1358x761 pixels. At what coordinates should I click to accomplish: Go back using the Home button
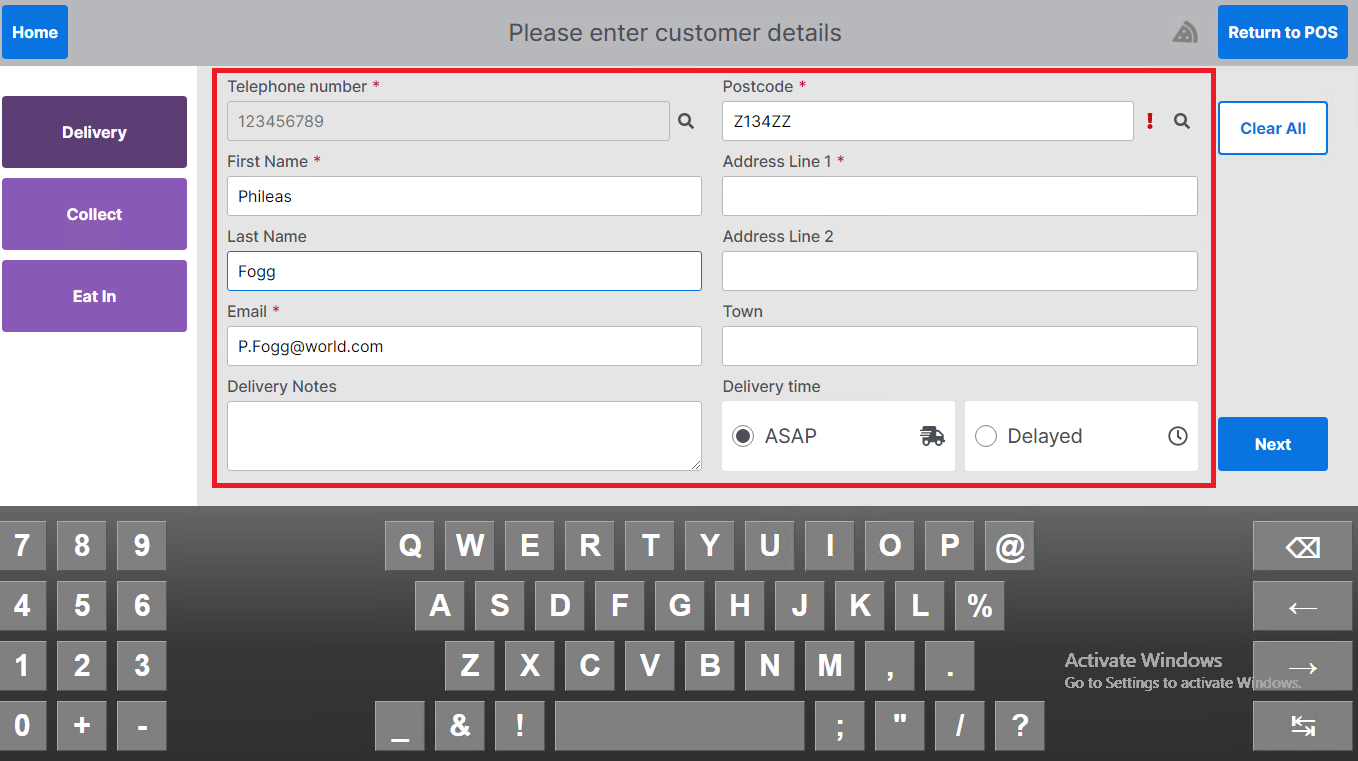(35, 32)
